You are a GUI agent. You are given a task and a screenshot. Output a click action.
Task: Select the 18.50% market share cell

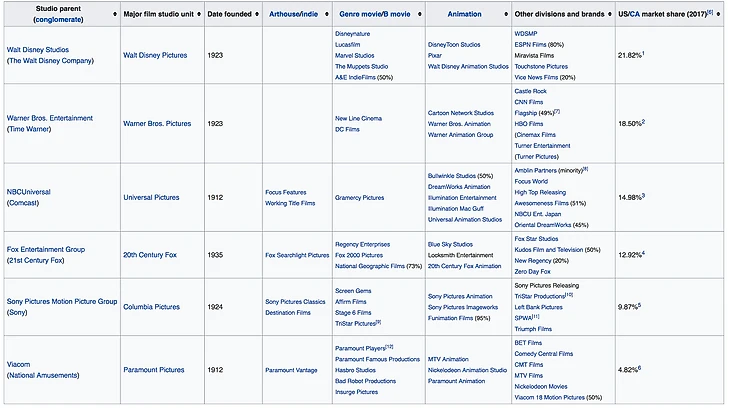click(x=669, y=124)
